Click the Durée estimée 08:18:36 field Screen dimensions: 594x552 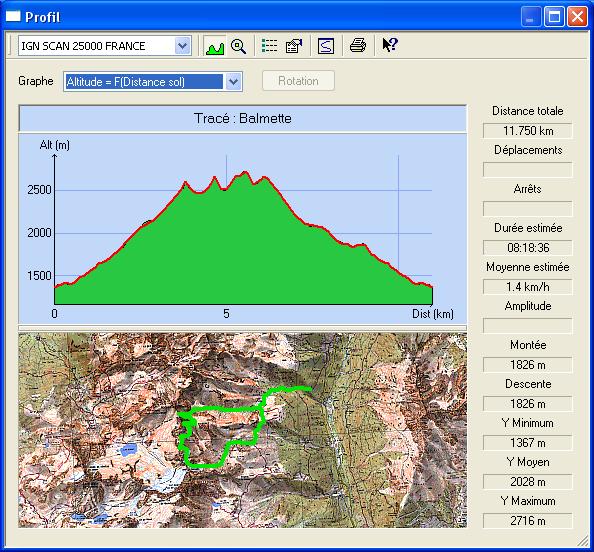pyautogui.click(x=527, y=247)
